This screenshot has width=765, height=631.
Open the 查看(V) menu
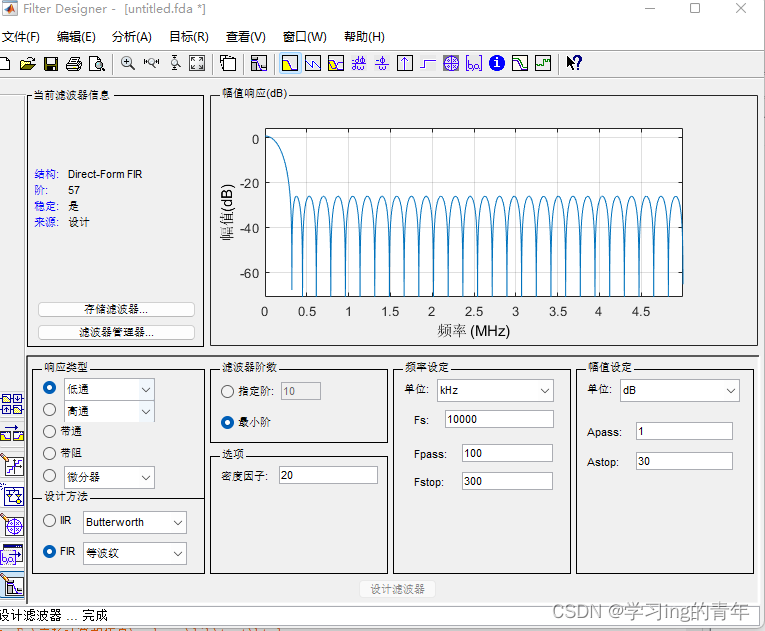pos(246,37)
